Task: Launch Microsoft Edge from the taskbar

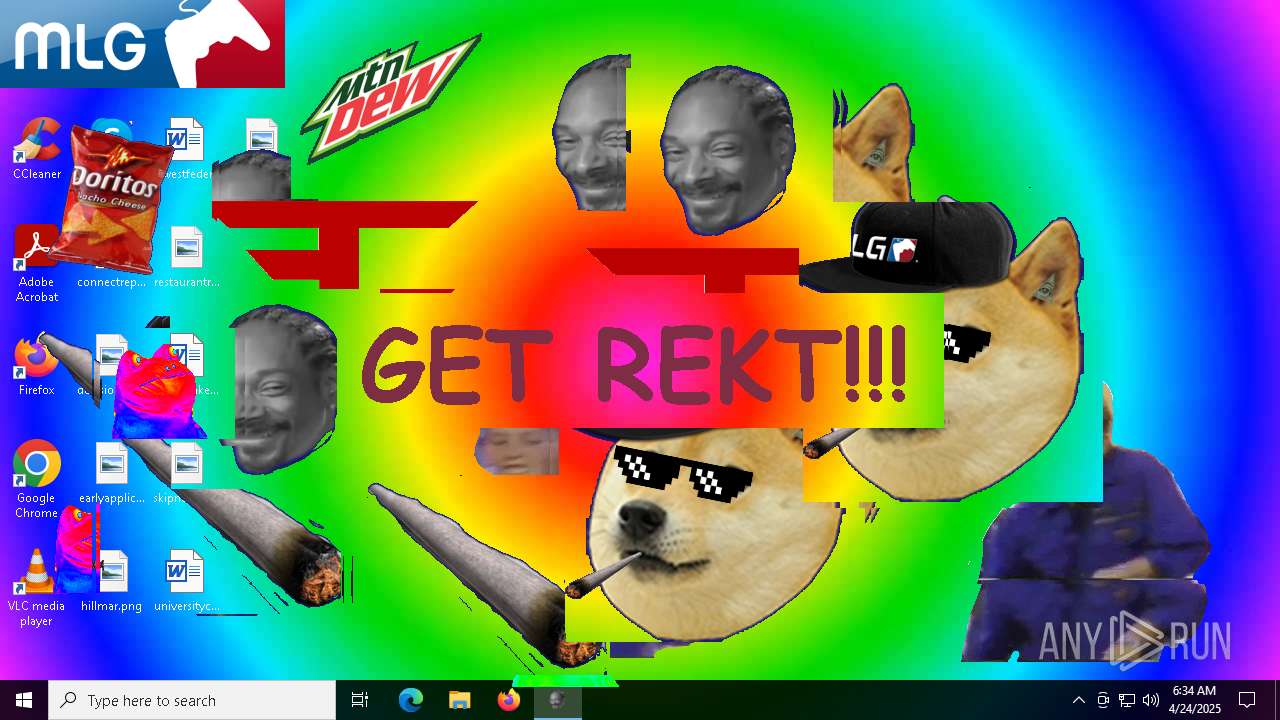Action: 411,700
